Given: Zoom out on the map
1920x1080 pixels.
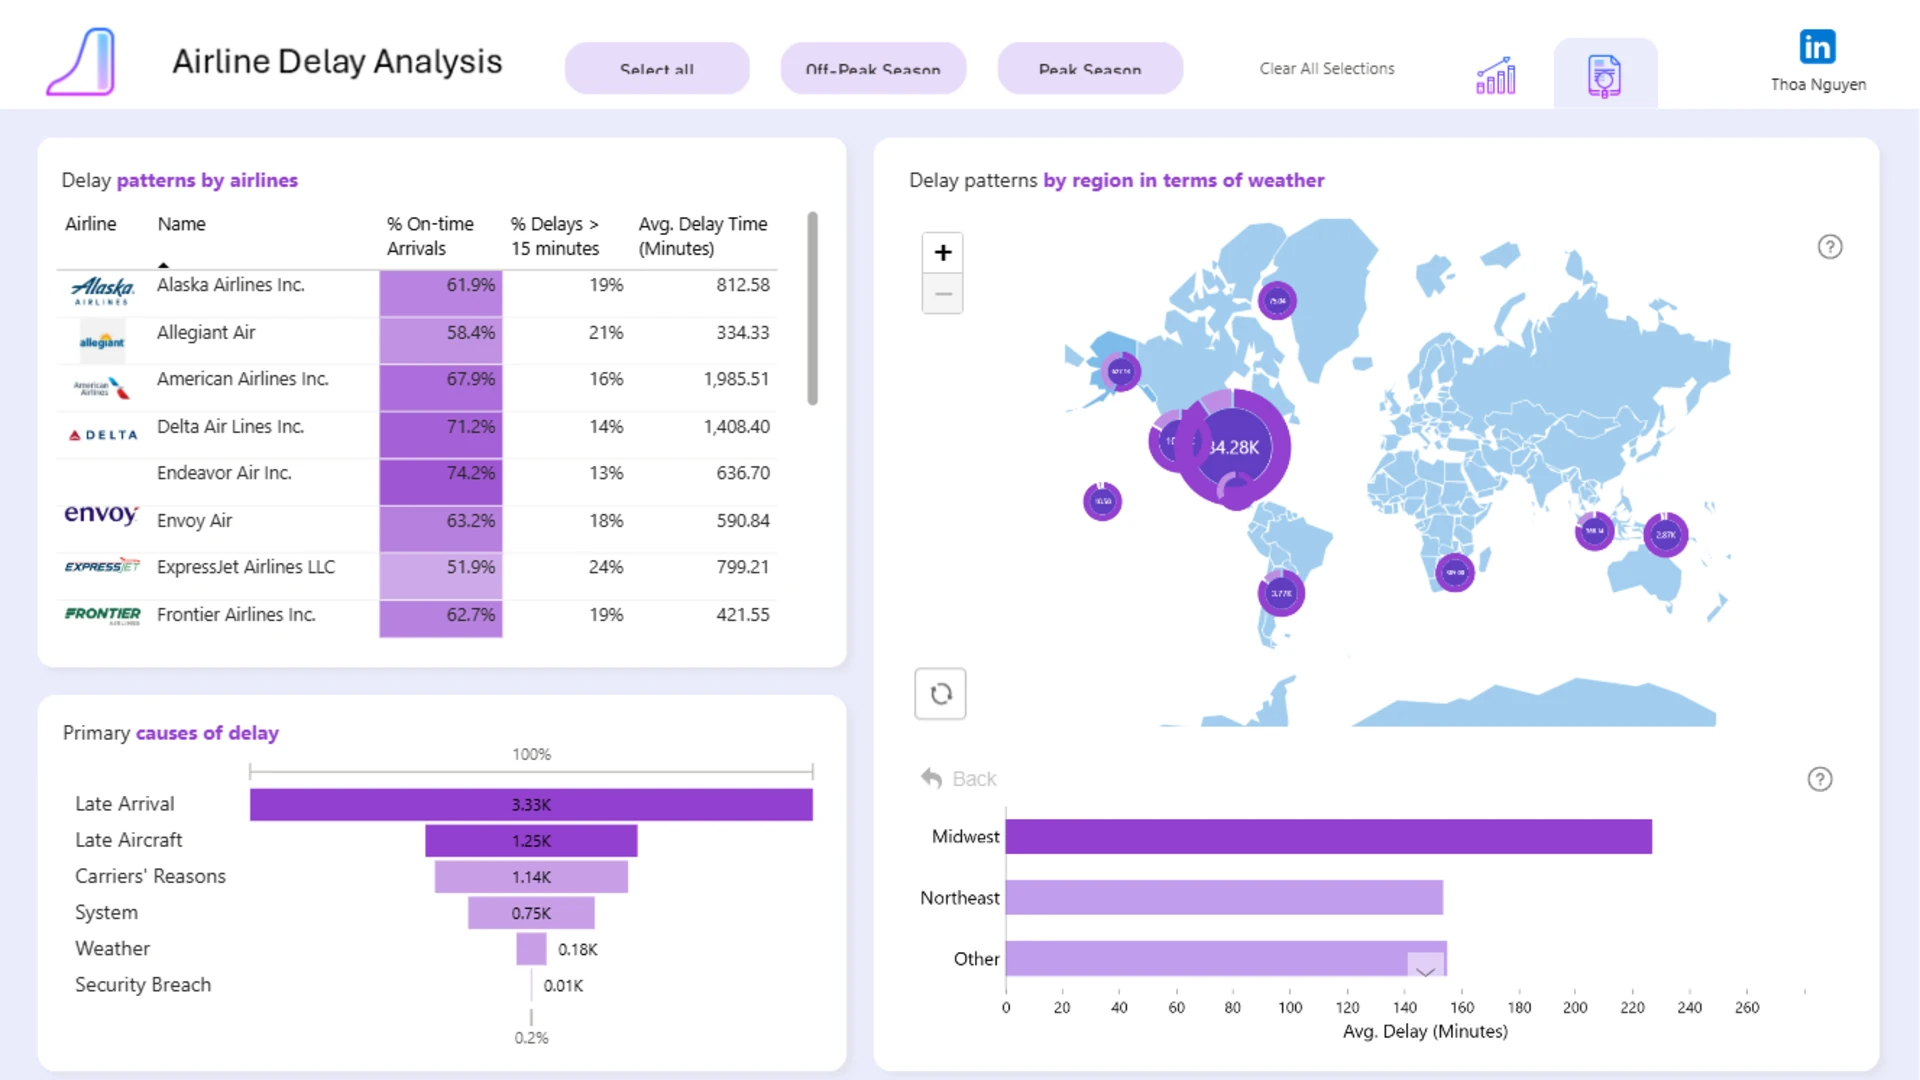Looking at the screenshot, I should coord(942,294).
